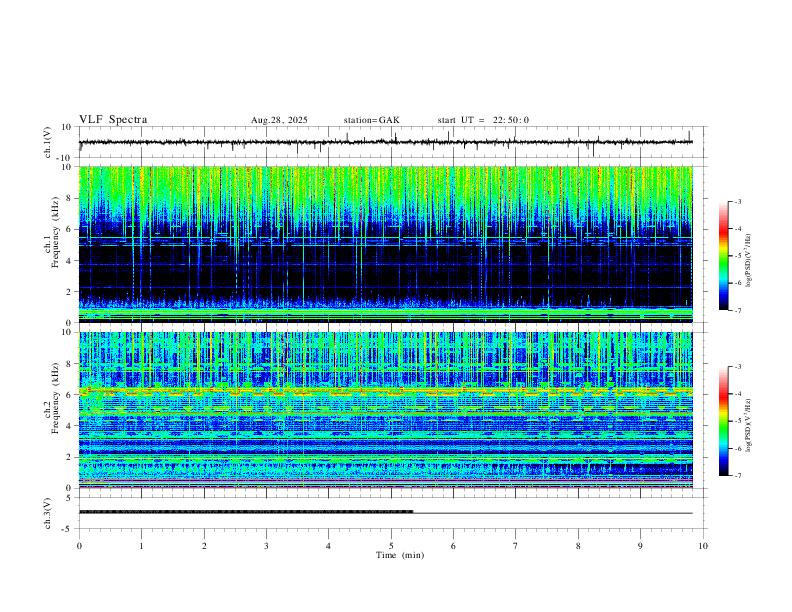Click the "VLF Spectra" plot title
Viewport: 792px width, 612px height.
pyautogui.click(x=113, y=120)
